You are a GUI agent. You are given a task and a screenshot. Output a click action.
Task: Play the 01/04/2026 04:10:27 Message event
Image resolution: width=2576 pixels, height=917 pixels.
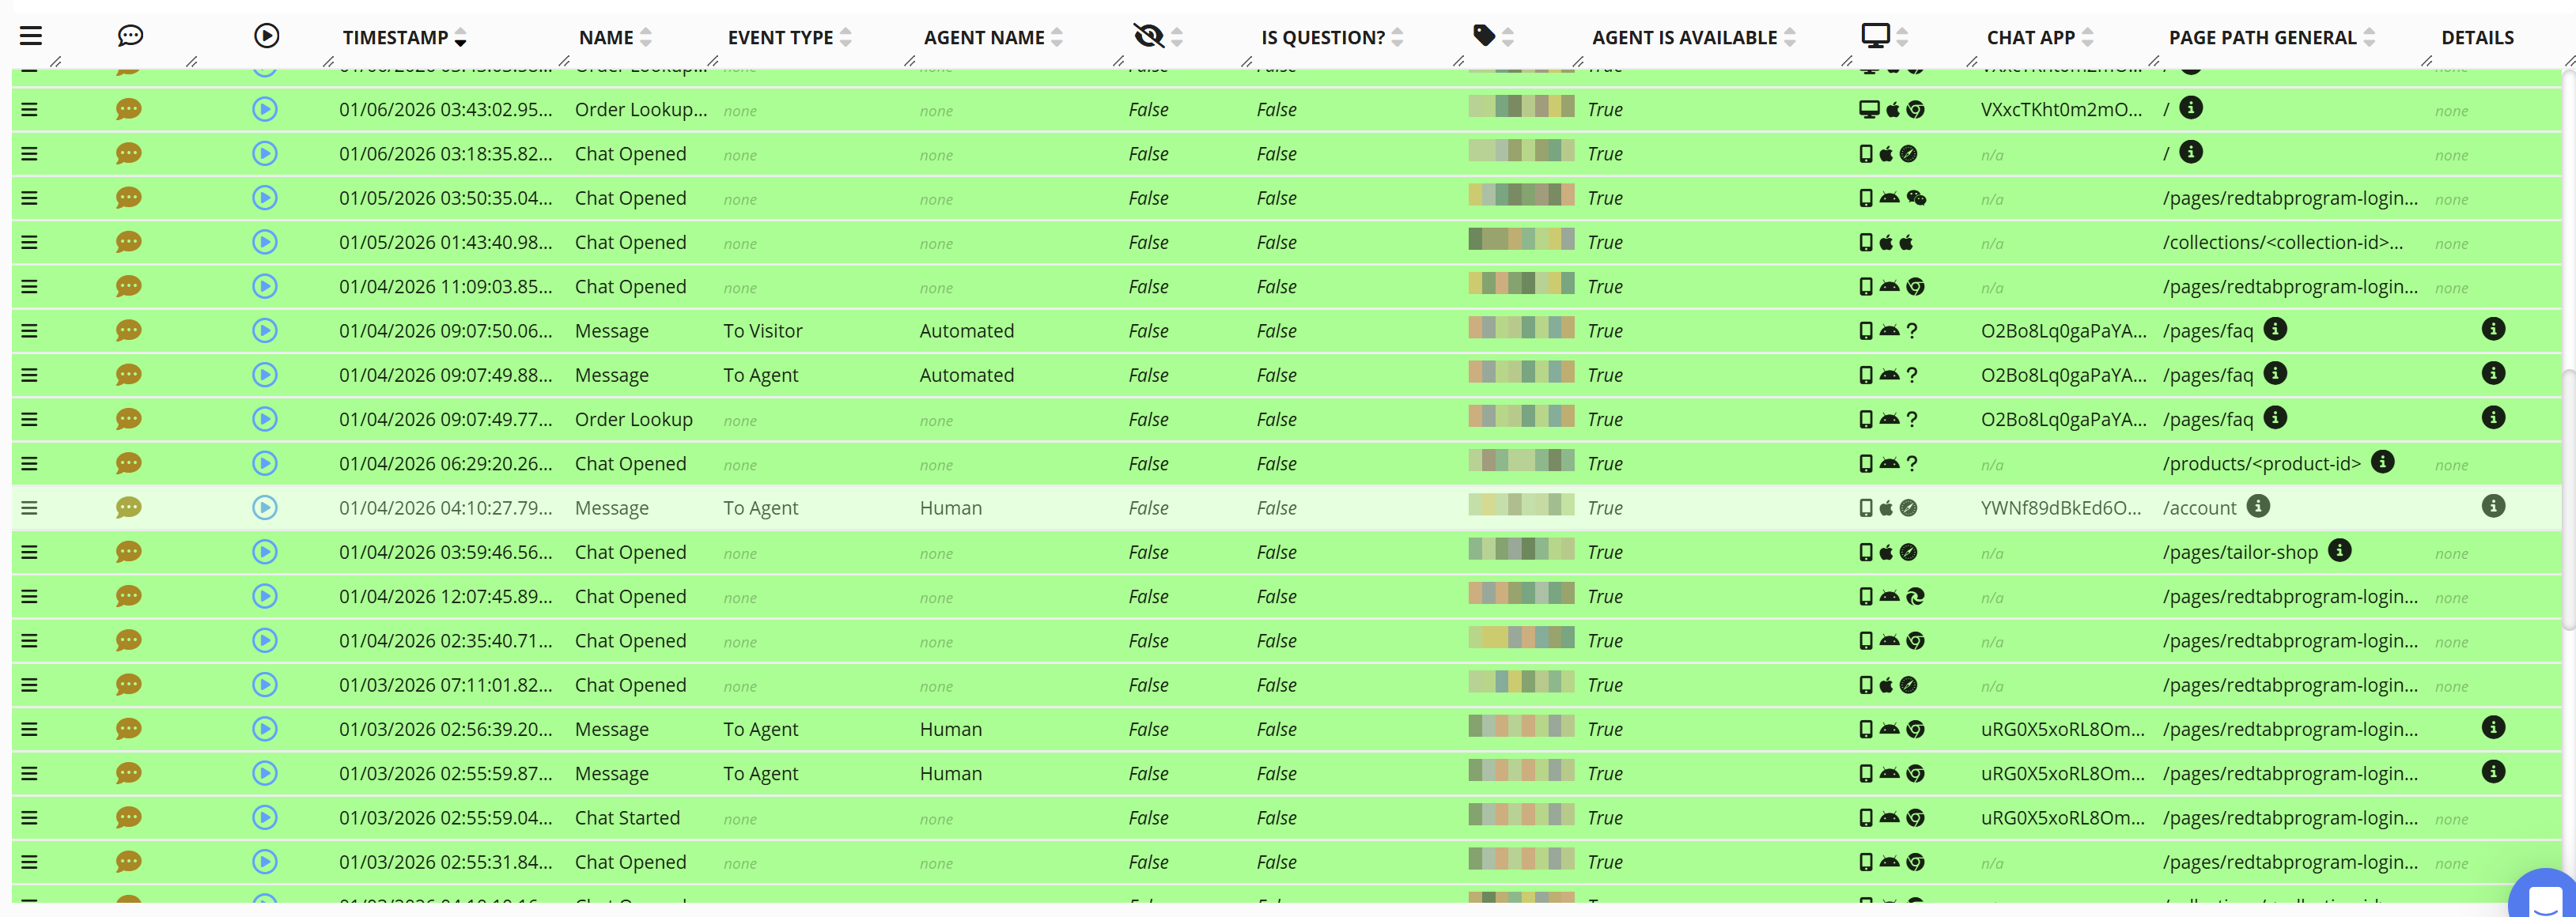(265, 508)
